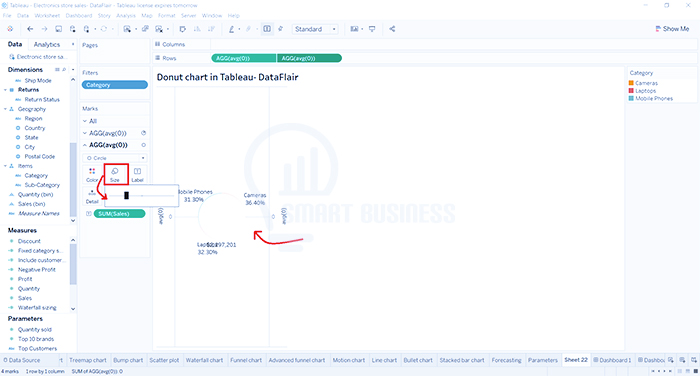This screenshot has height=376, width=700.
Task: Open the Detail control on Marks card
Action: tap(92, 196)
